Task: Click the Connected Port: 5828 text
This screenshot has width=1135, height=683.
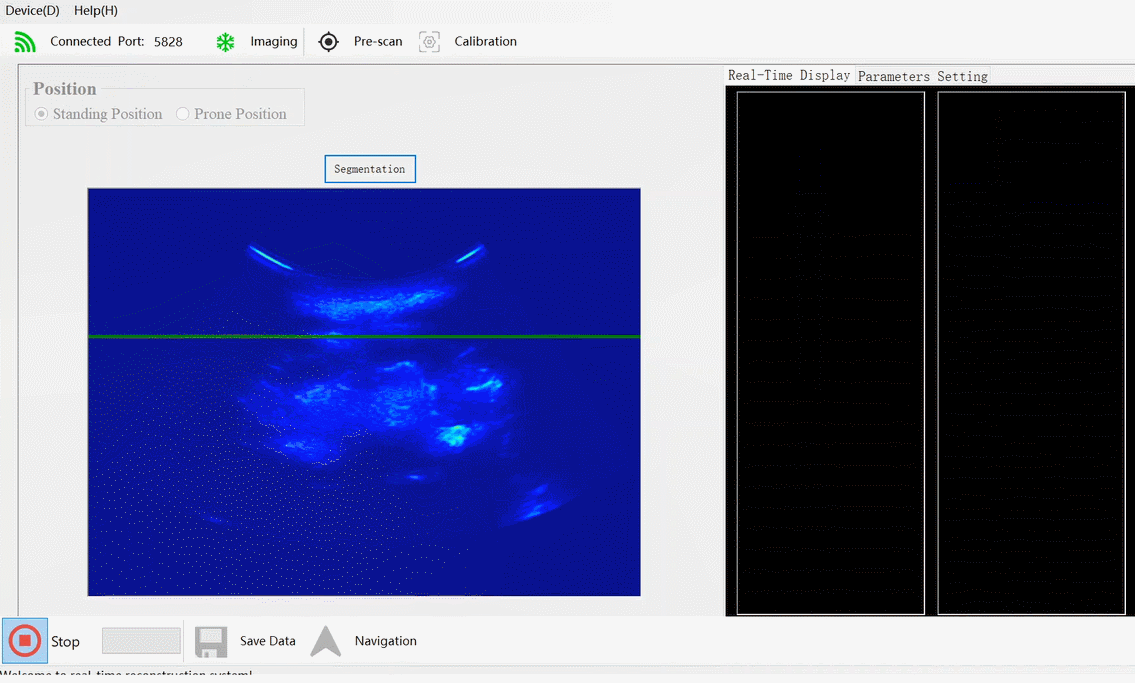Action: coord(117,41)
